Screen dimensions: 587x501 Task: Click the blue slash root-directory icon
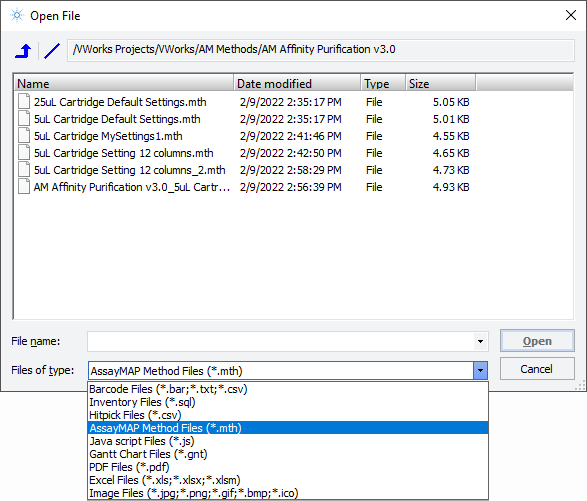52,51
